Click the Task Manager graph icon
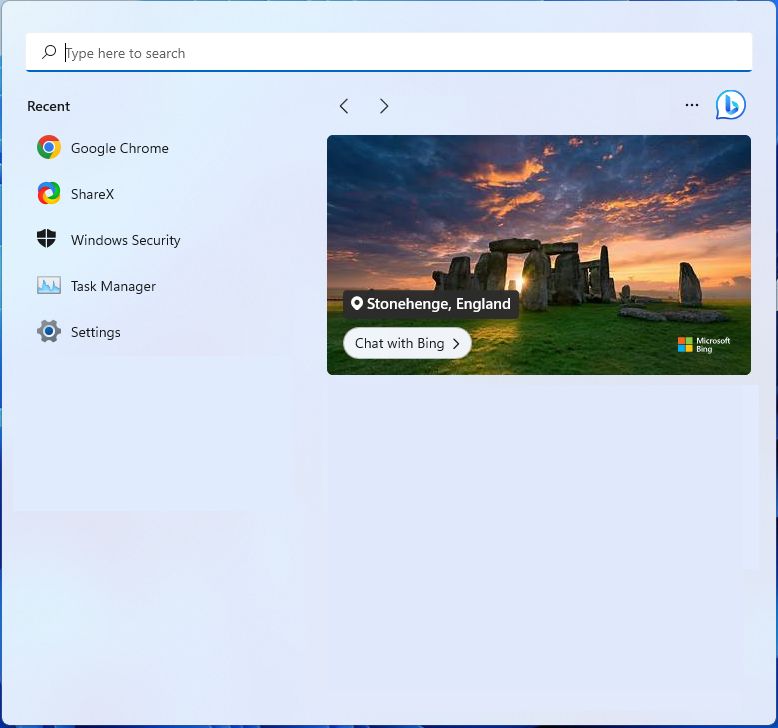The height and width of the screenshot is (728, 778). [x=49, y=286]
